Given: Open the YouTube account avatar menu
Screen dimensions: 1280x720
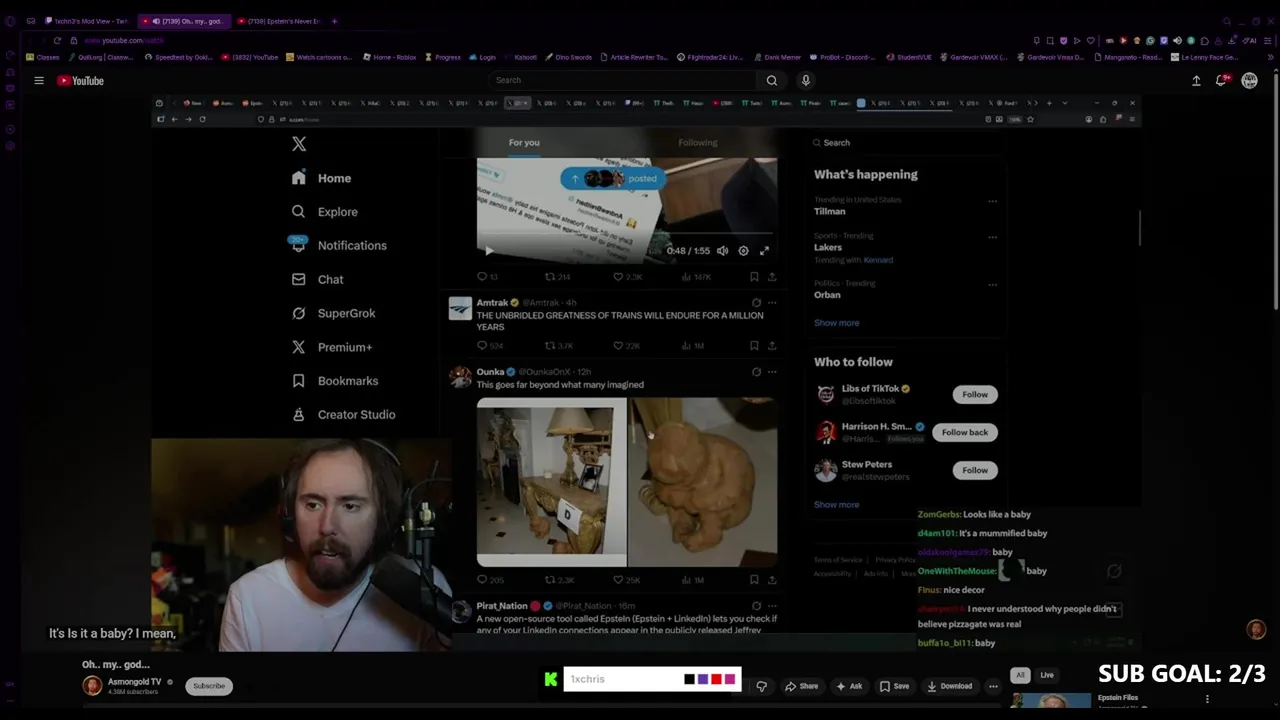Looking at the screenshot, I should coord(1249,81).
